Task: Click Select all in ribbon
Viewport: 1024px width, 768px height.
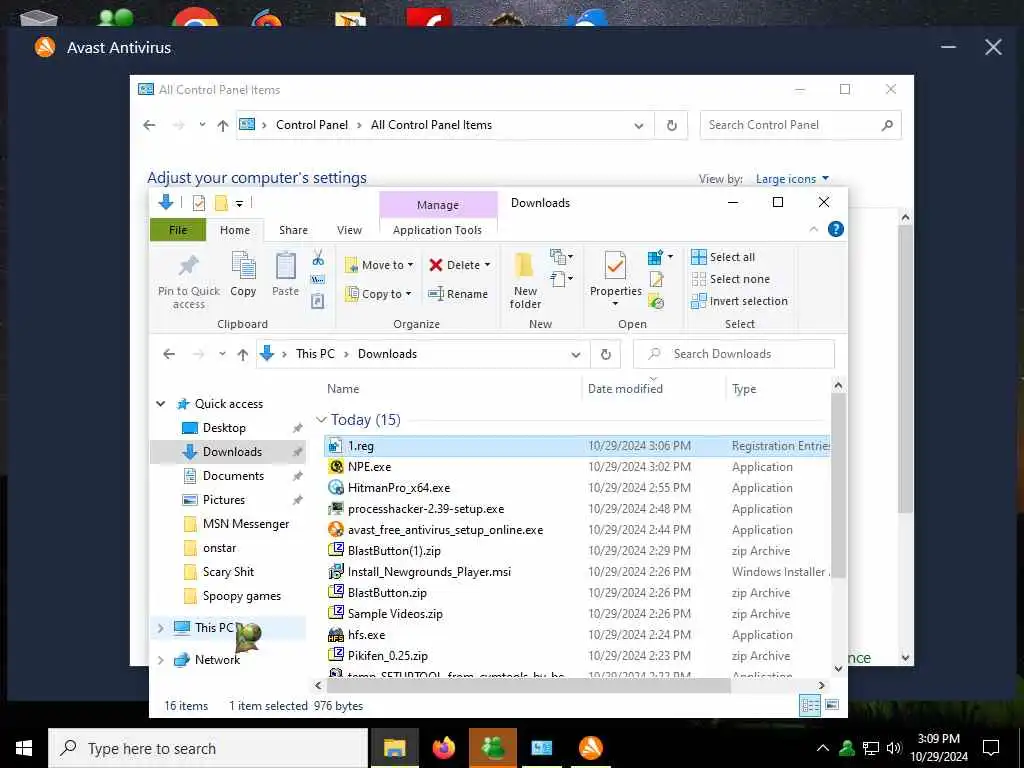Action: 722,257
